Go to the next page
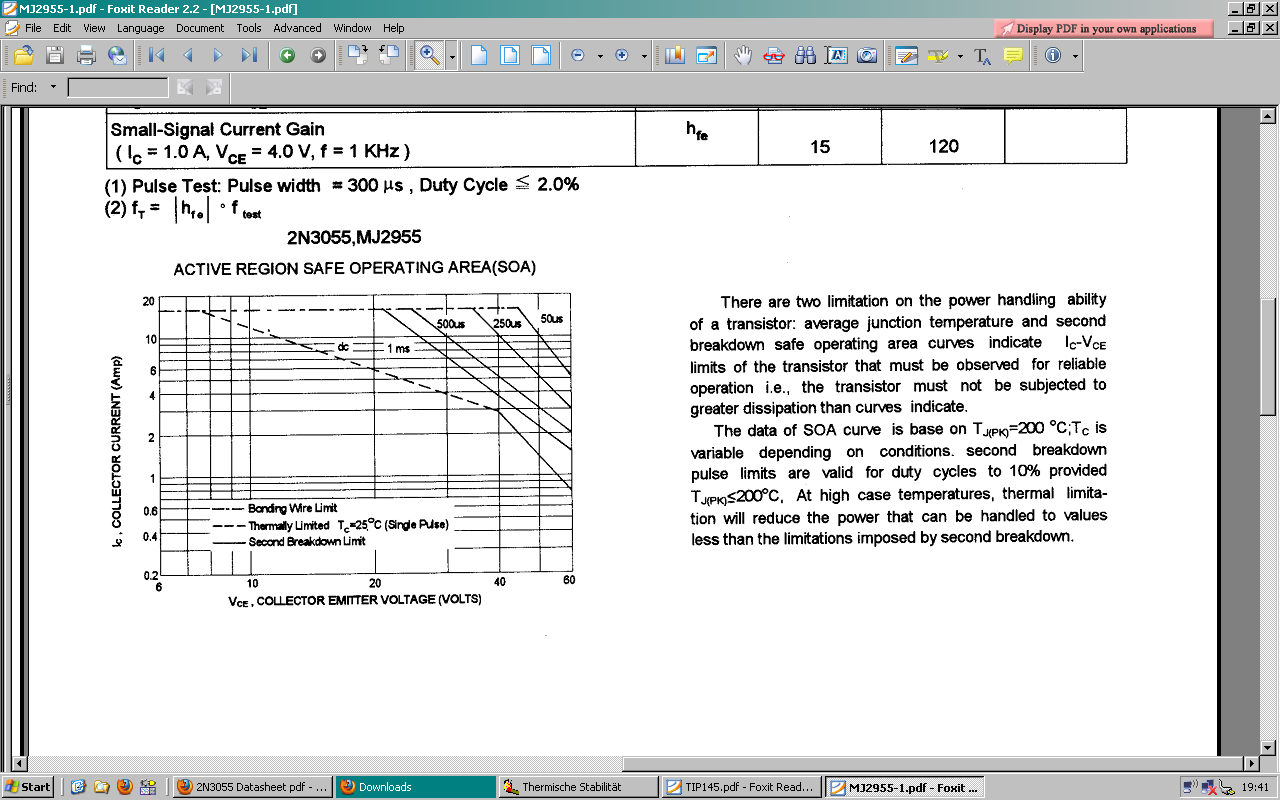Viewport: 1280px width, 800px height. click(x=217, y=55)
